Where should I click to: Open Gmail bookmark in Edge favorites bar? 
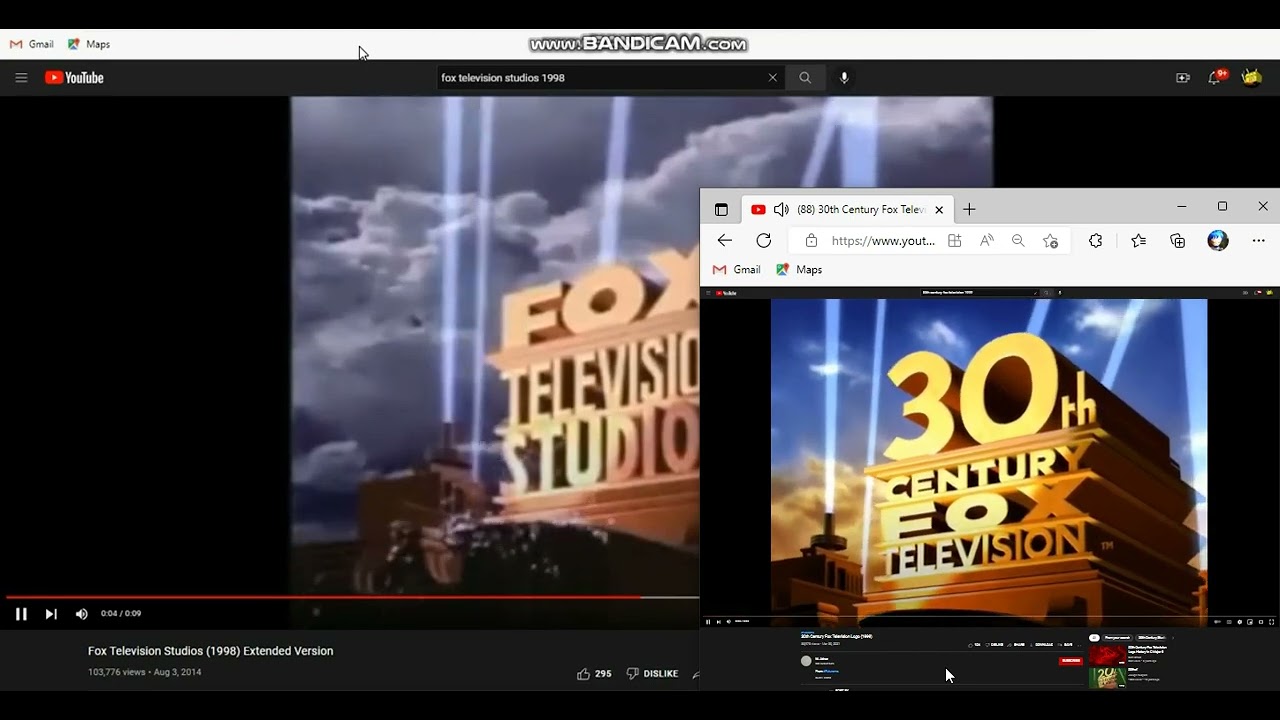736,270
